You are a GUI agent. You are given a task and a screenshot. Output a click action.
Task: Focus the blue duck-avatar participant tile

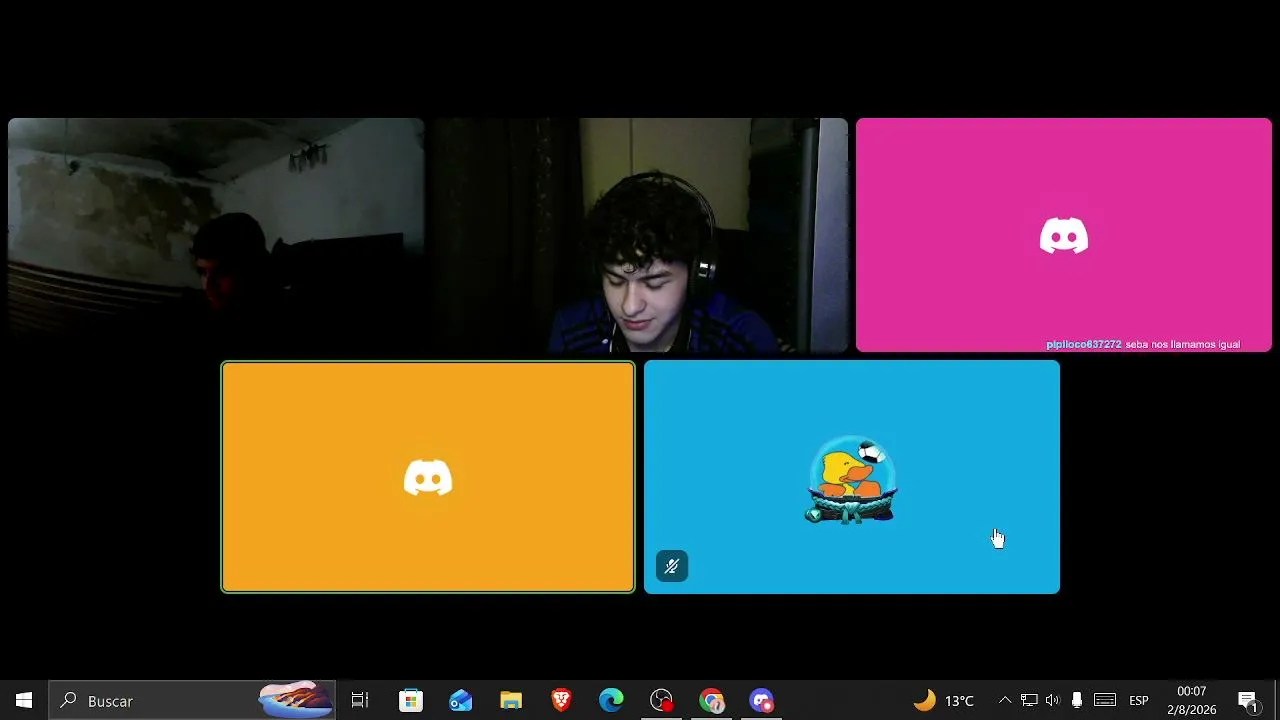click(852, 477)
